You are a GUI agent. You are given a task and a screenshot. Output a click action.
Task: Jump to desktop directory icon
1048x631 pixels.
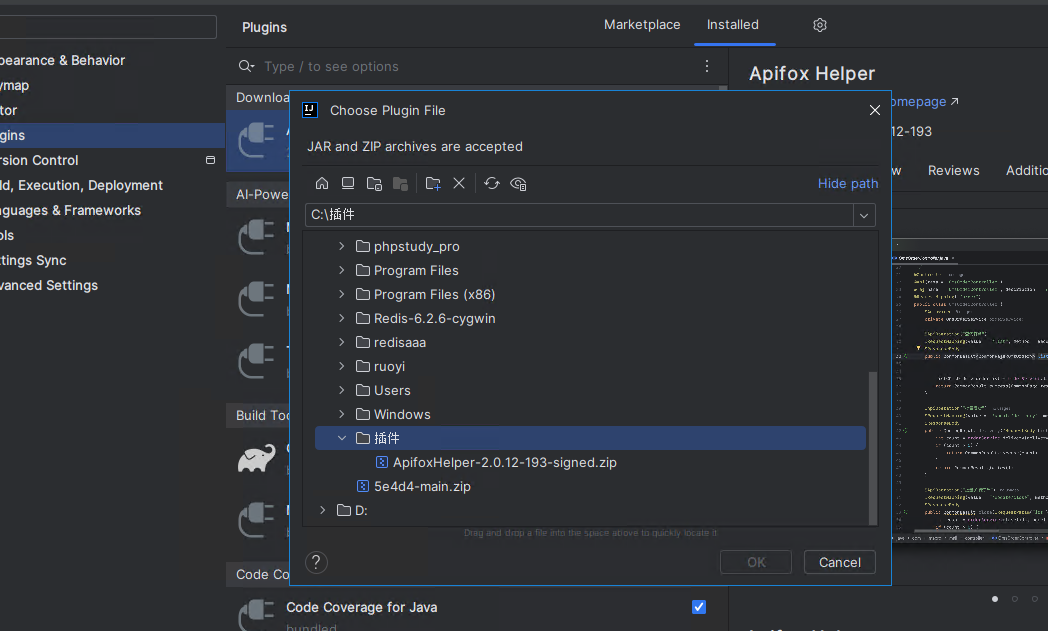tap(348, 183)
